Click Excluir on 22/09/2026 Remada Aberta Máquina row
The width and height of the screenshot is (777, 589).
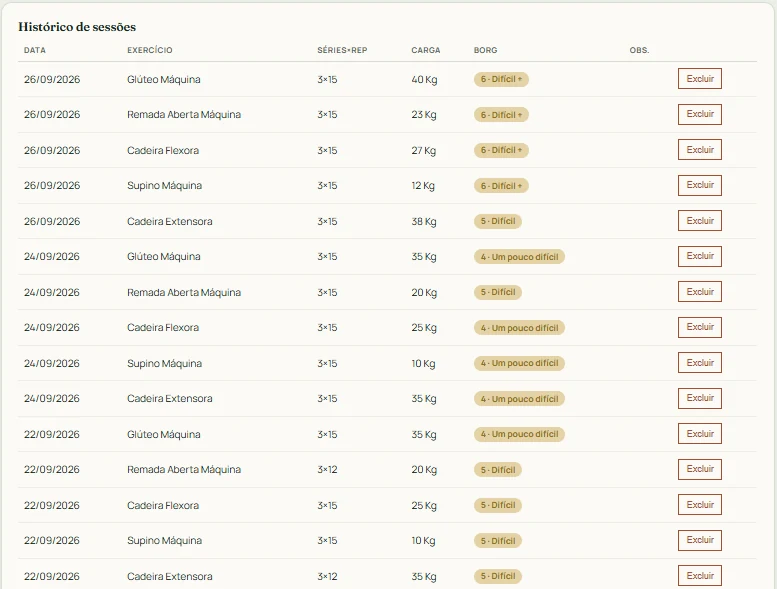[700, 469]
